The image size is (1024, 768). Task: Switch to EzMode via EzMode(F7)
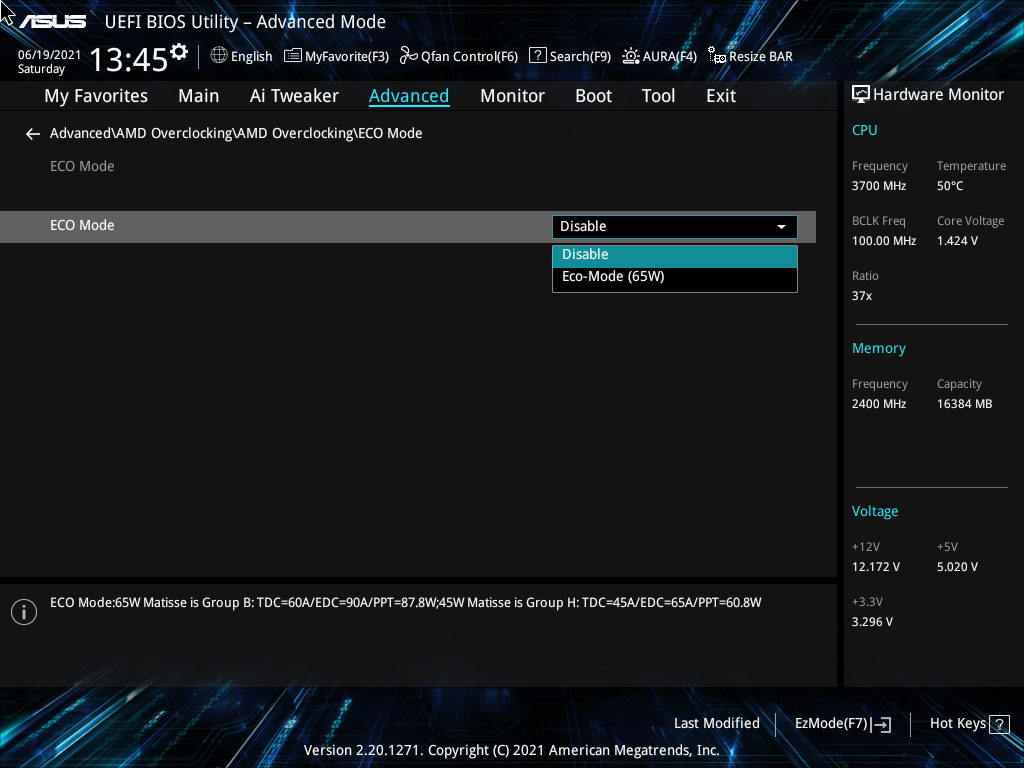[x=841, y=723]
